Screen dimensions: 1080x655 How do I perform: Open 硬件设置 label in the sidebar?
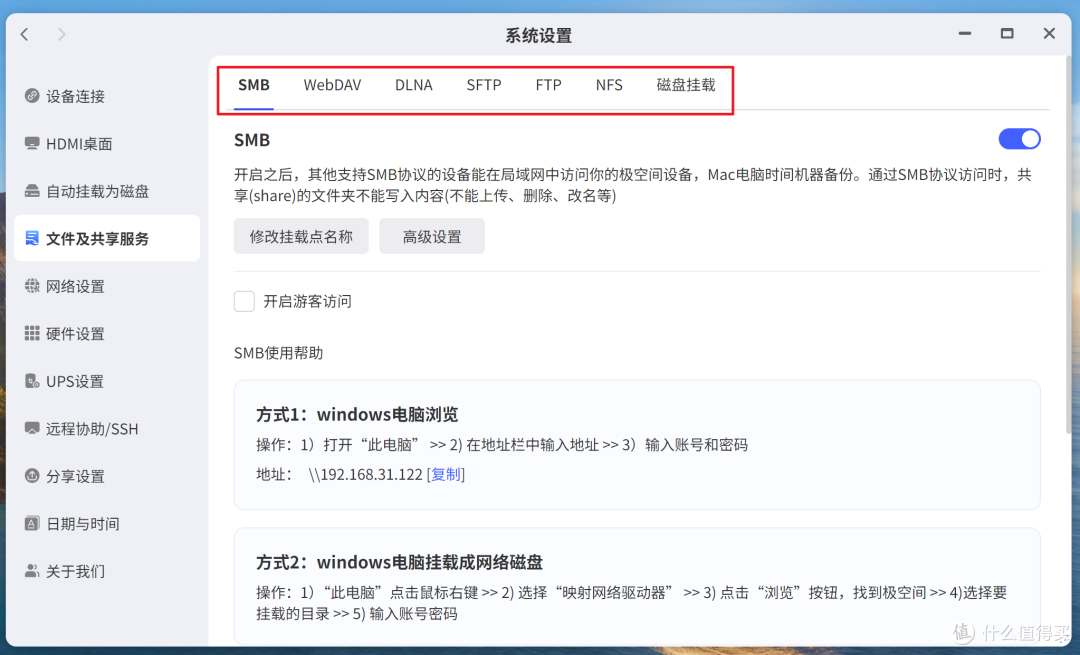[76, 334]
